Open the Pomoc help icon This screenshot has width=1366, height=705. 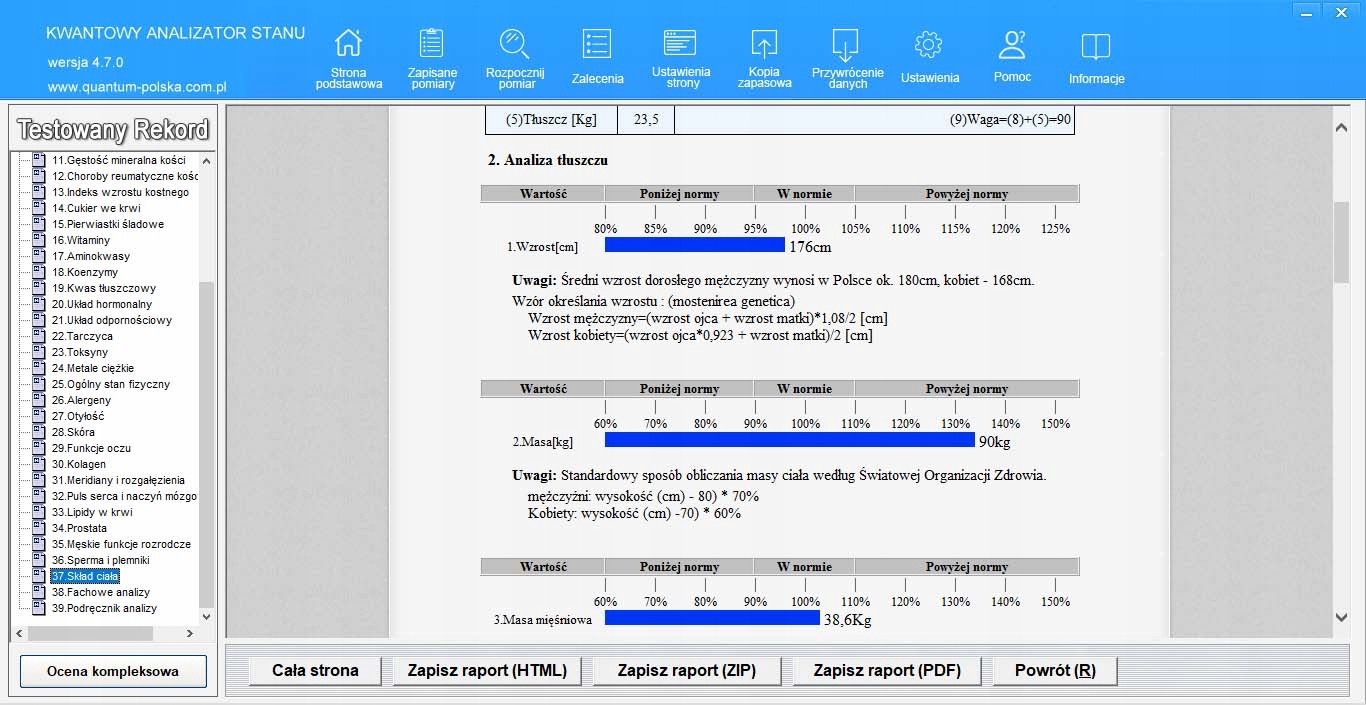tap(1012, 44)
